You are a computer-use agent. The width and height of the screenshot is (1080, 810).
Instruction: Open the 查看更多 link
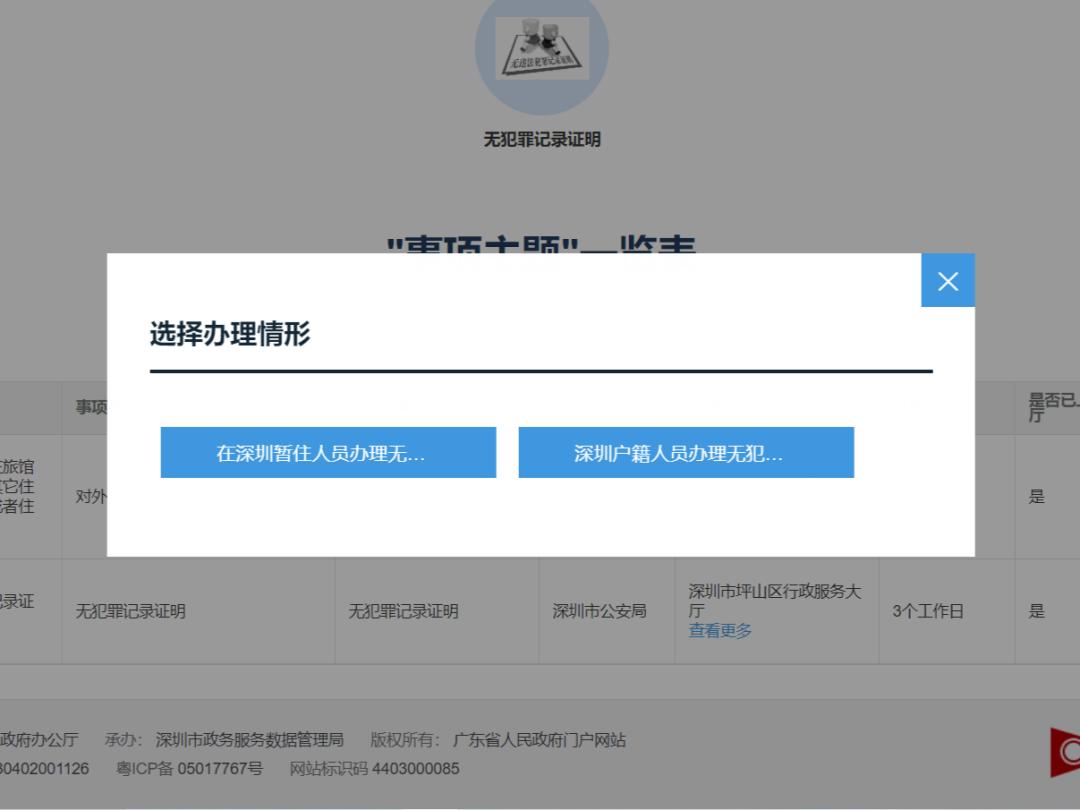coord(720,631)
